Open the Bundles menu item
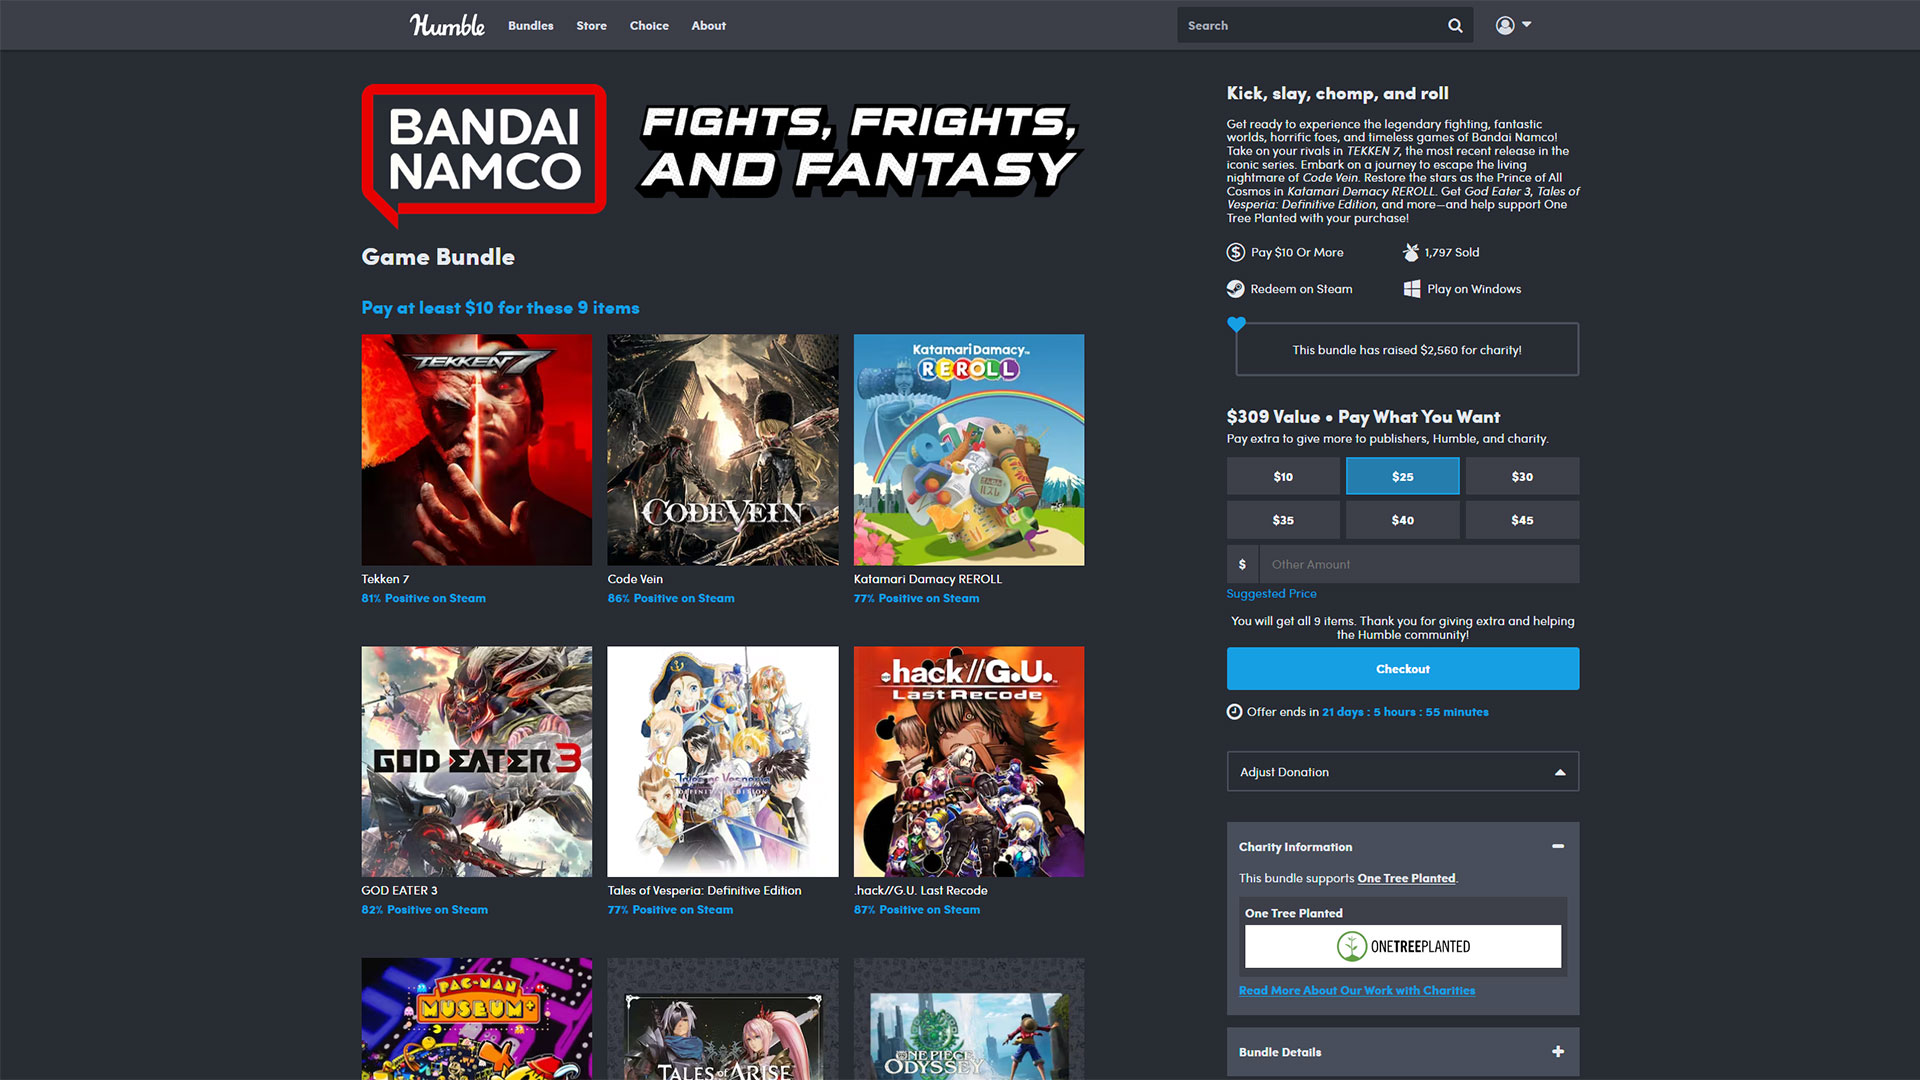The height and width of the screenshot is (1080, 1920). point(531,24)
